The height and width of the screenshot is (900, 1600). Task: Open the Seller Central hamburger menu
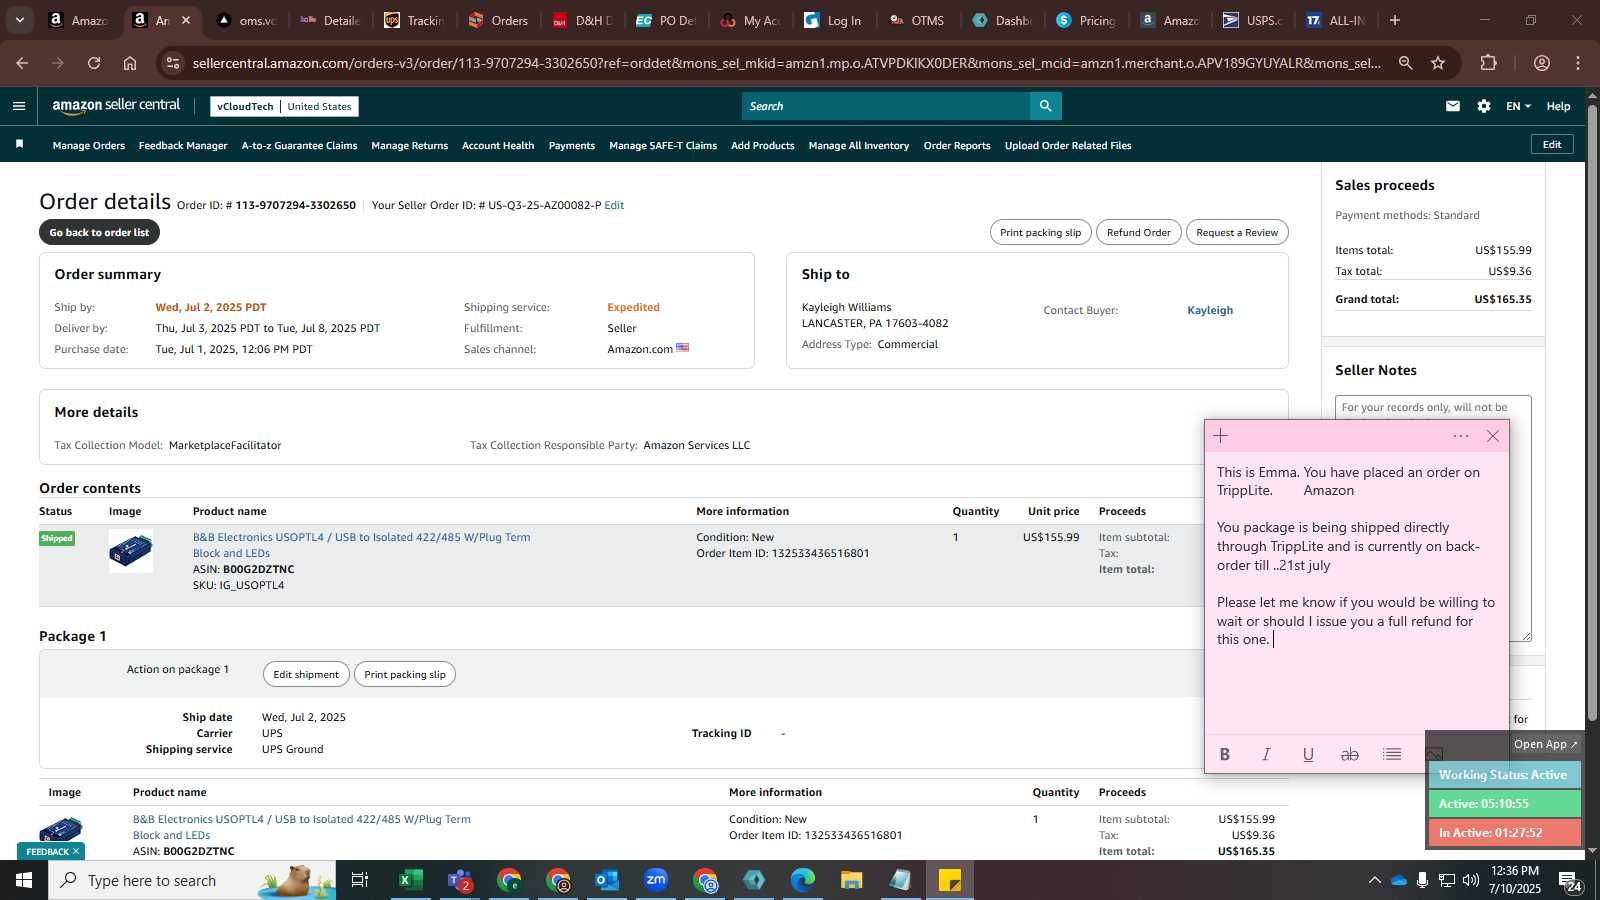(x=19, y=106)
